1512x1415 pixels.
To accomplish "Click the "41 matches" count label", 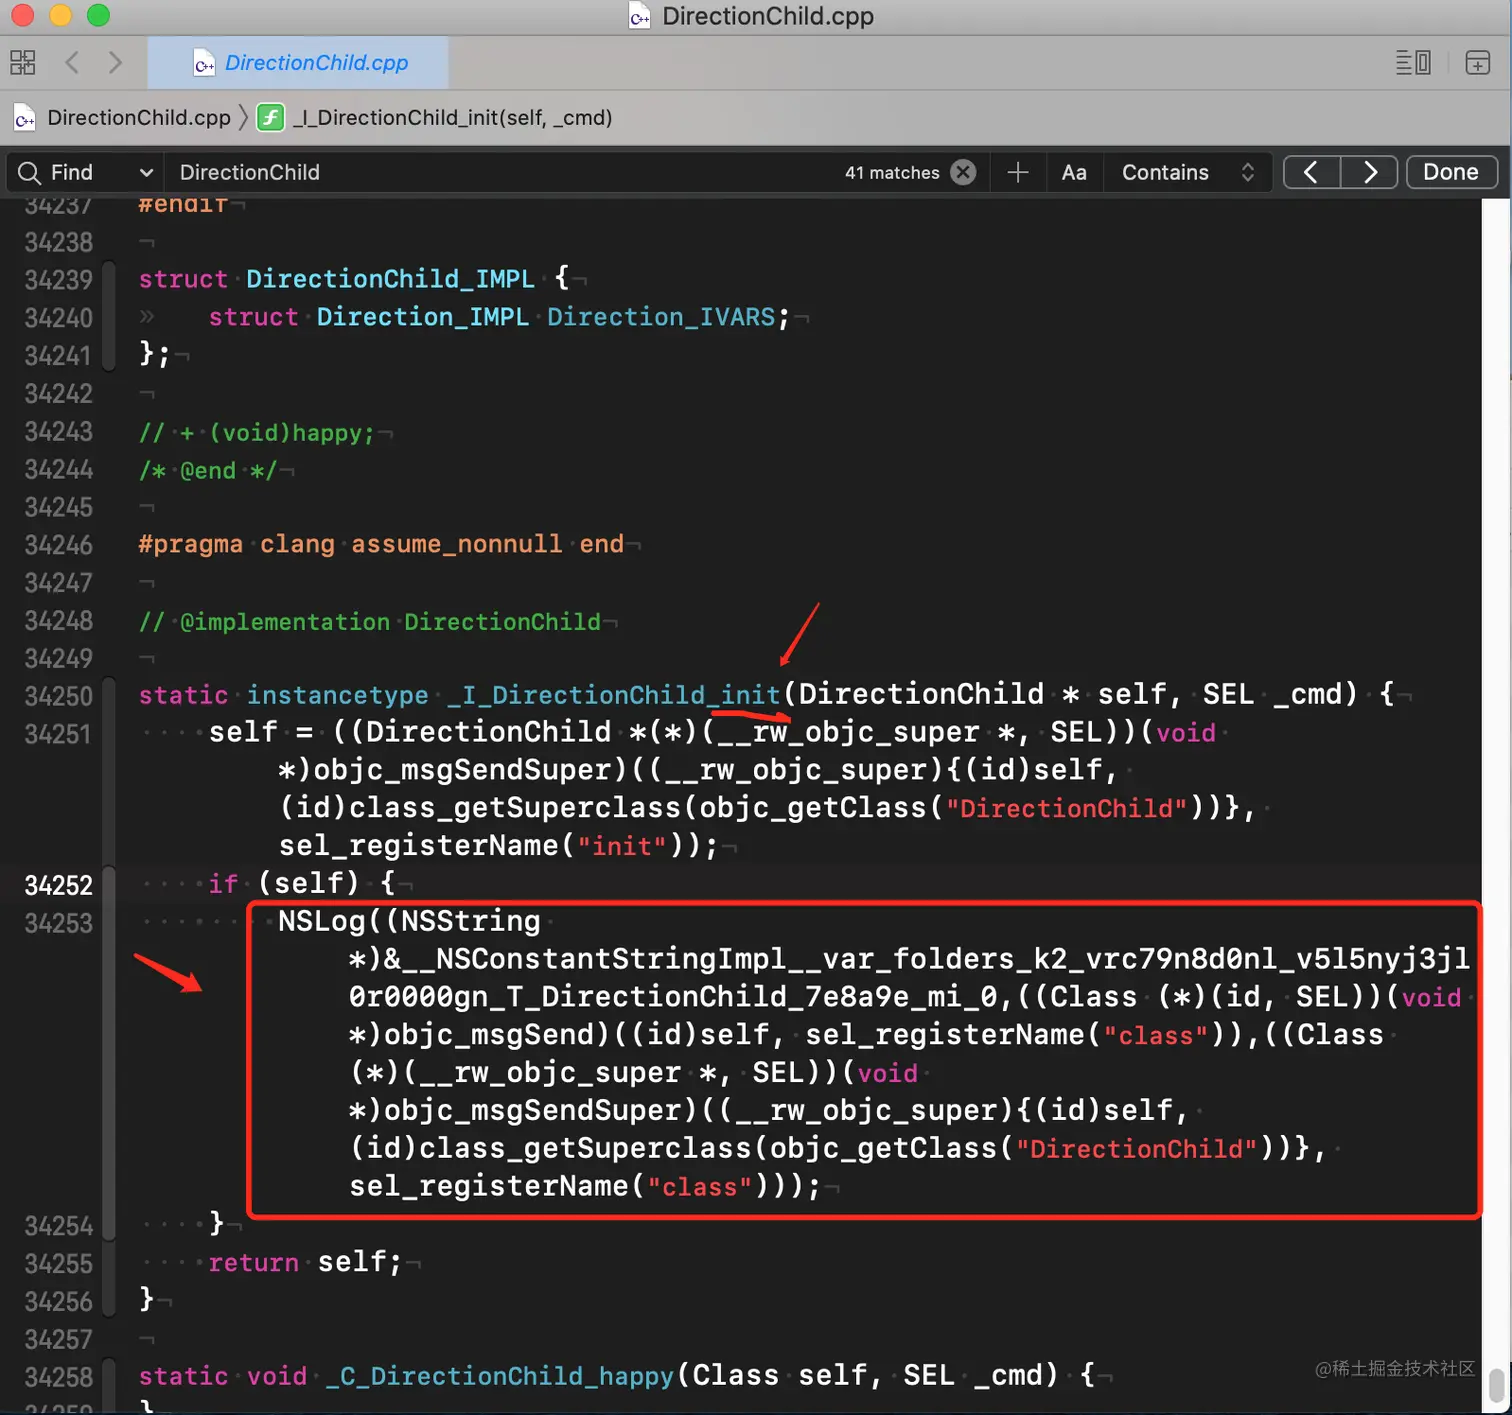I will [892, 173].
